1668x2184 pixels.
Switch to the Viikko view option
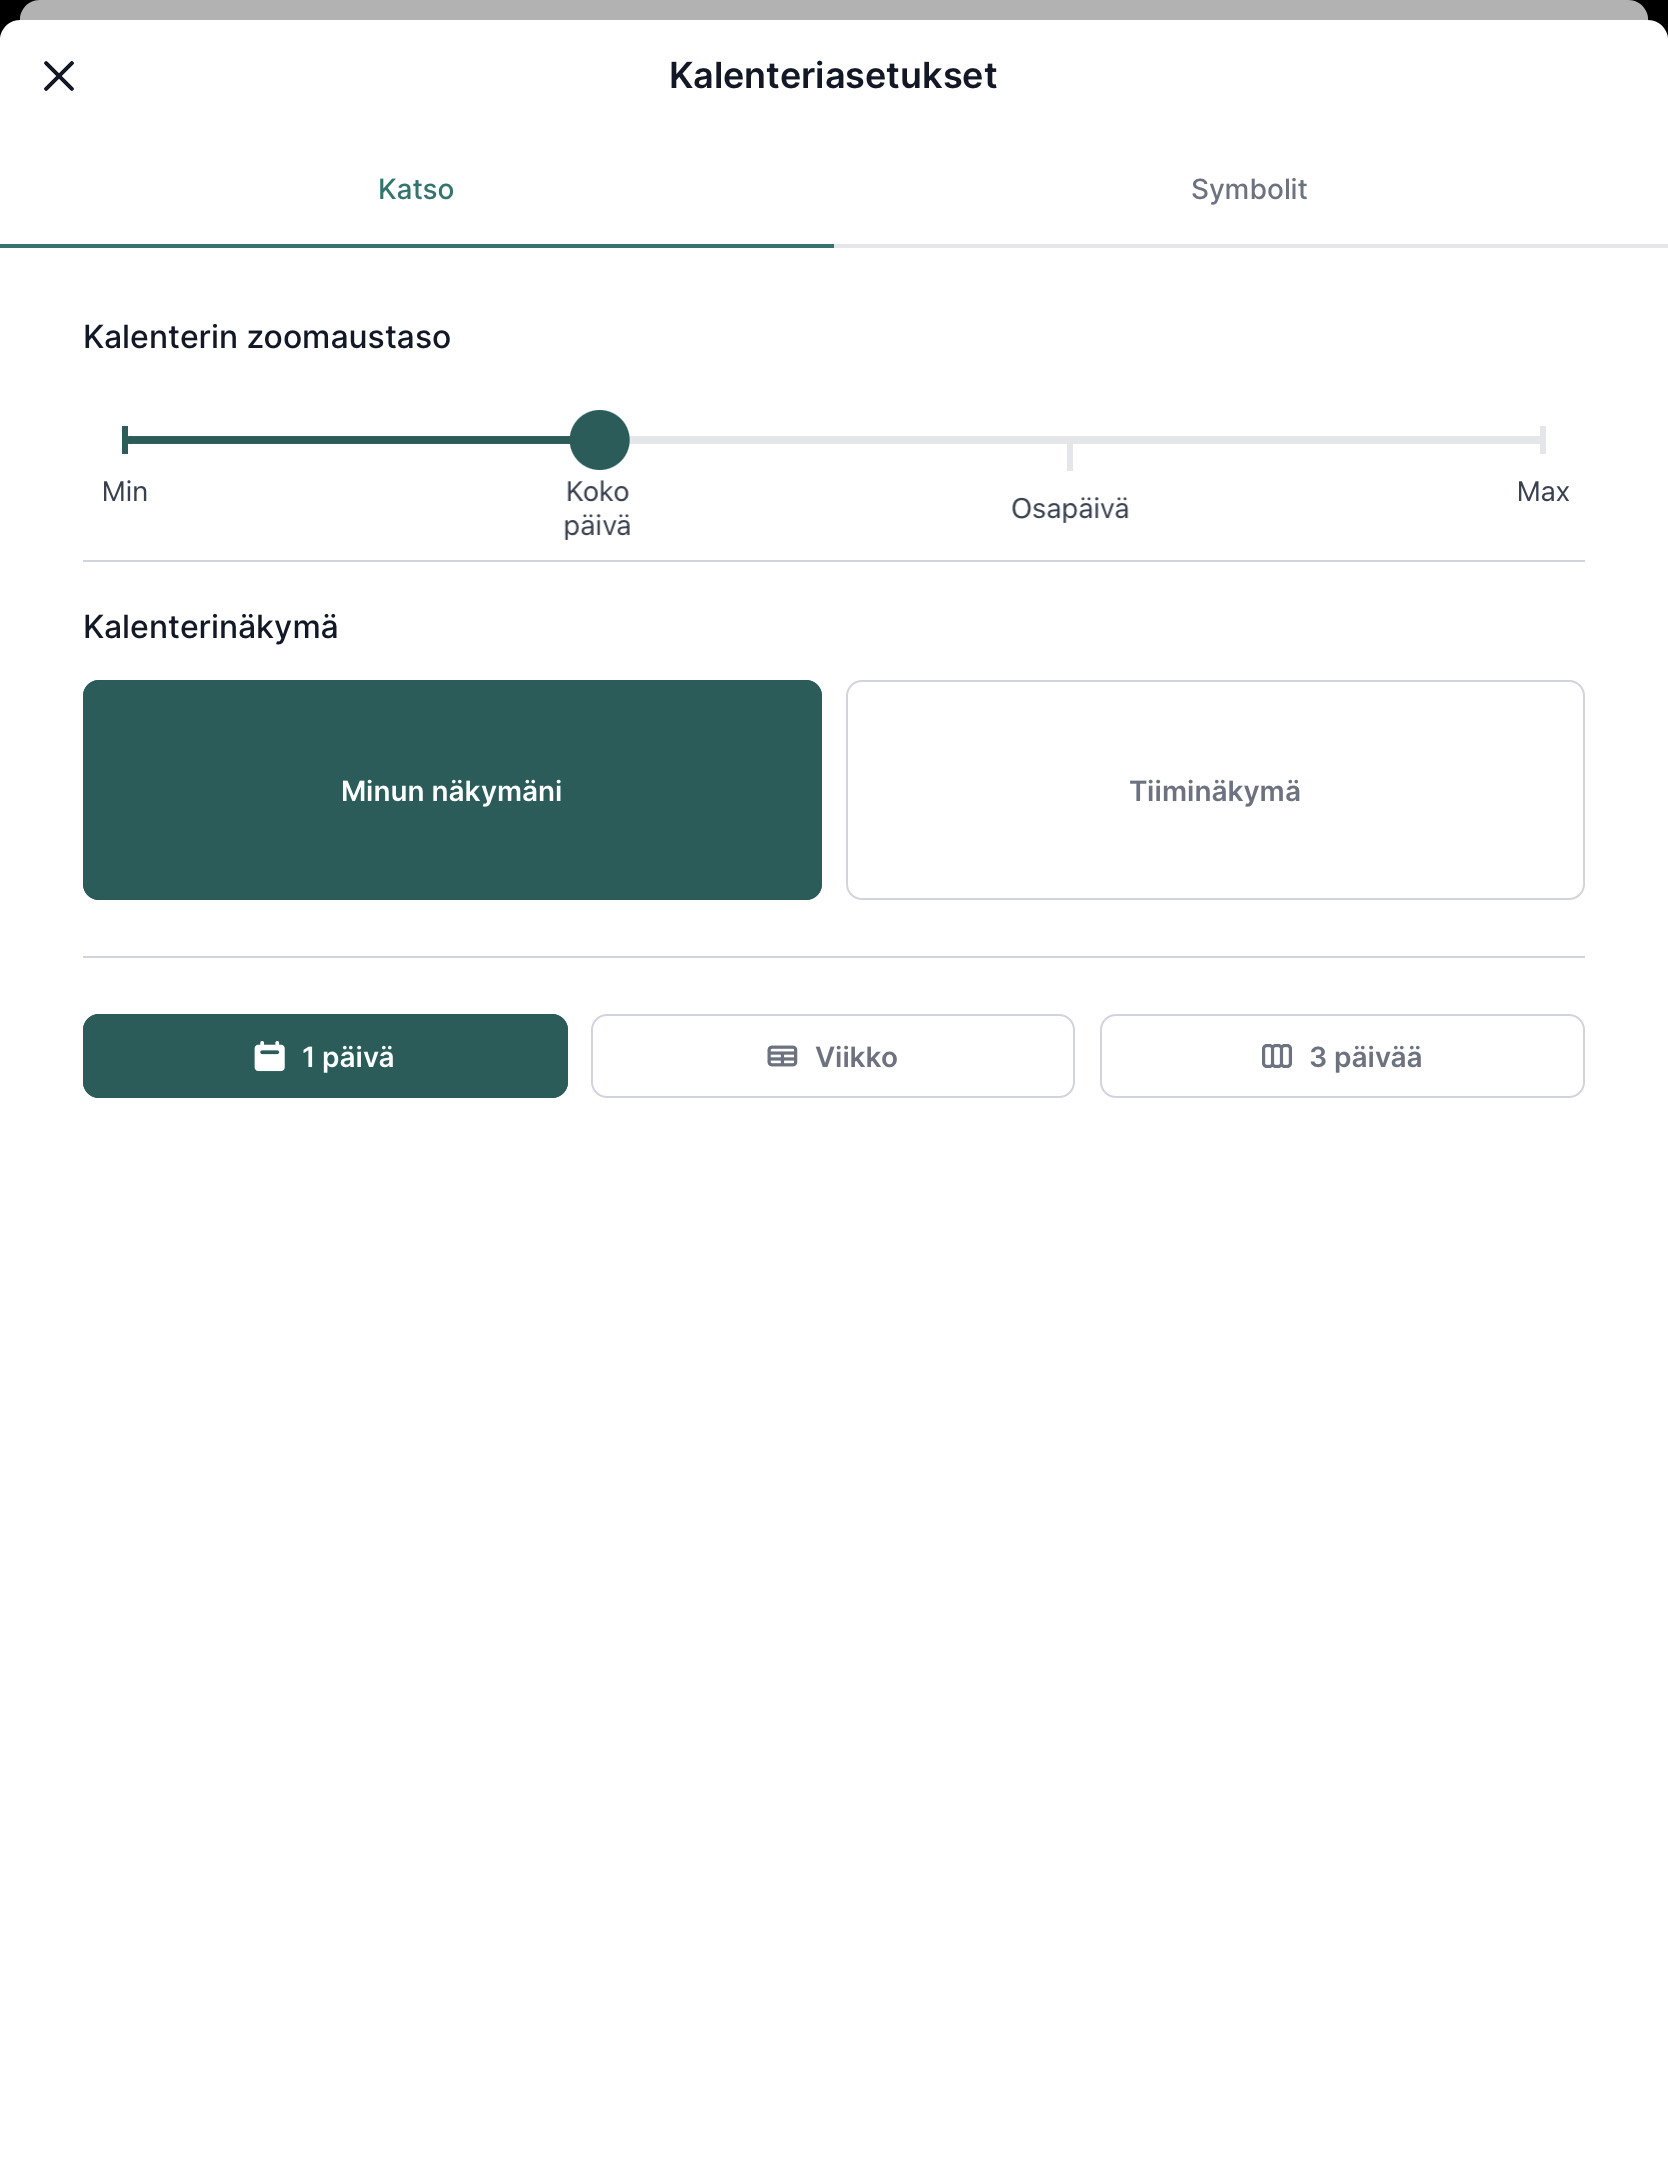coord(833,1056)
